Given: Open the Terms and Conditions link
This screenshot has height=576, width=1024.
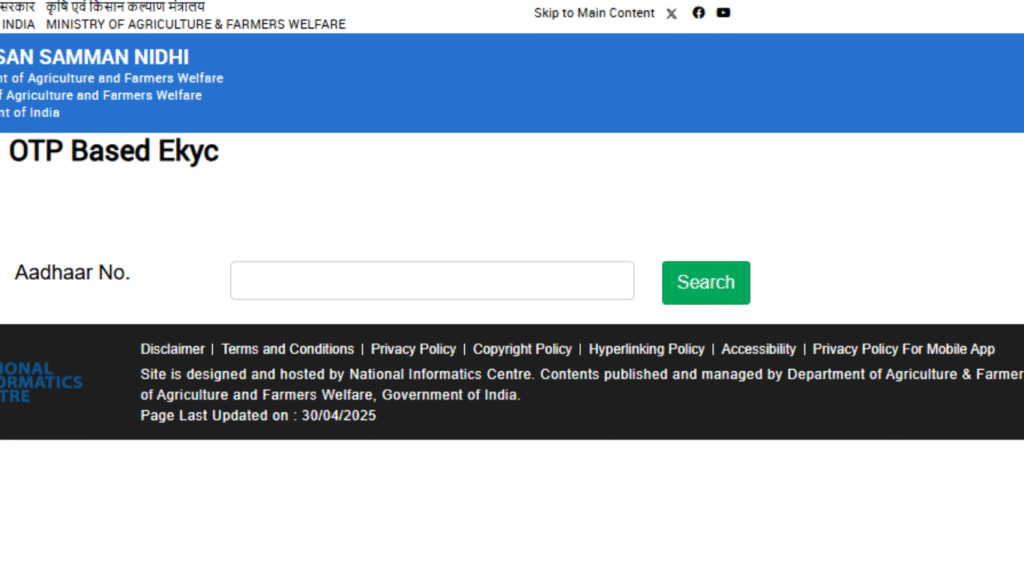Looking at the screenshot, I should point(287,349).
